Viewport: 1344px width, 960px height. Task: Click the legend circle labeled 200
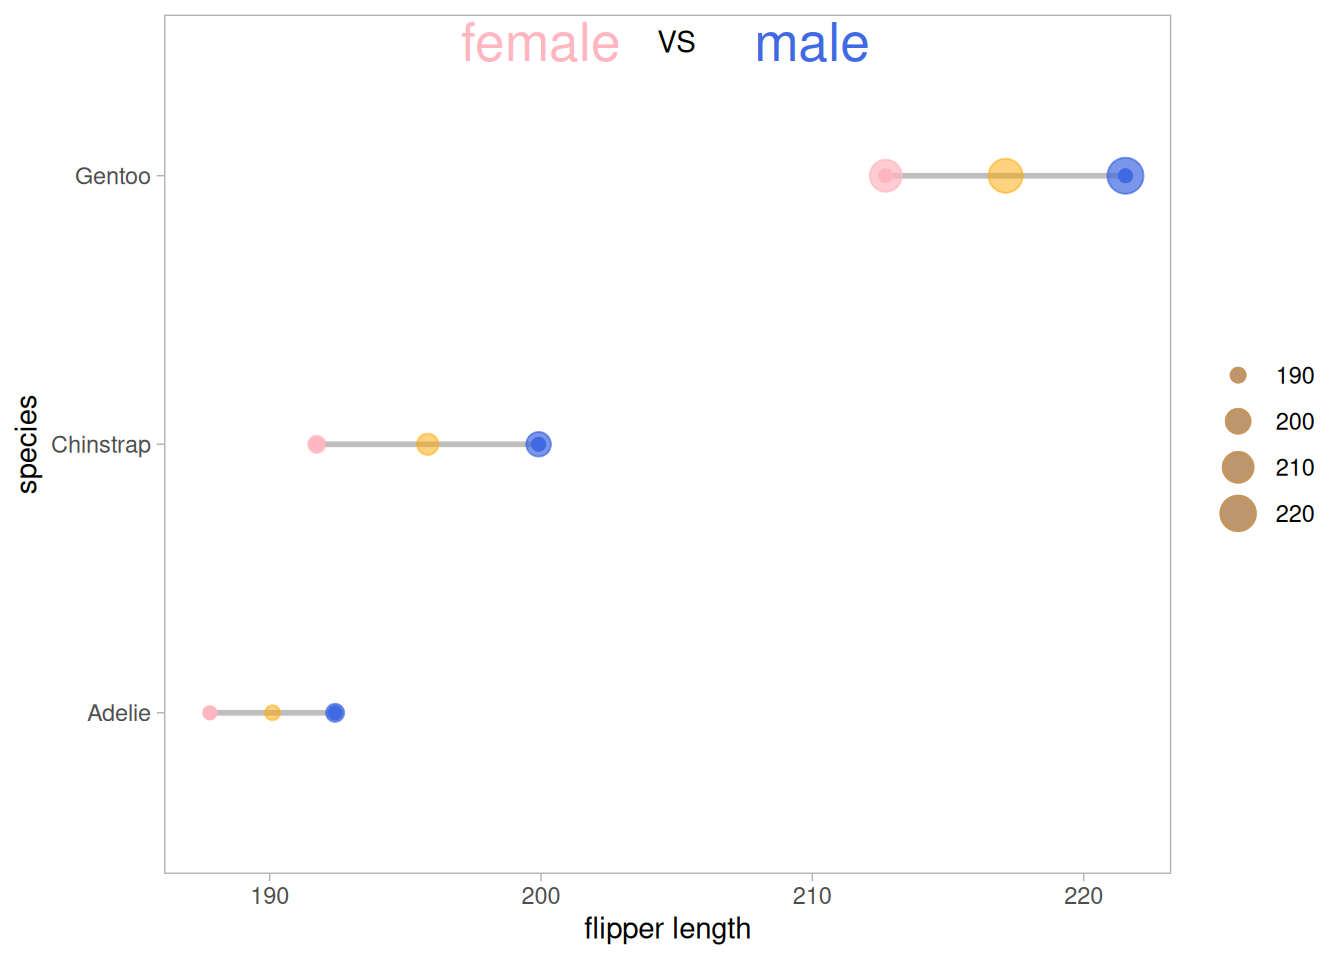(x=1238, y=421)
